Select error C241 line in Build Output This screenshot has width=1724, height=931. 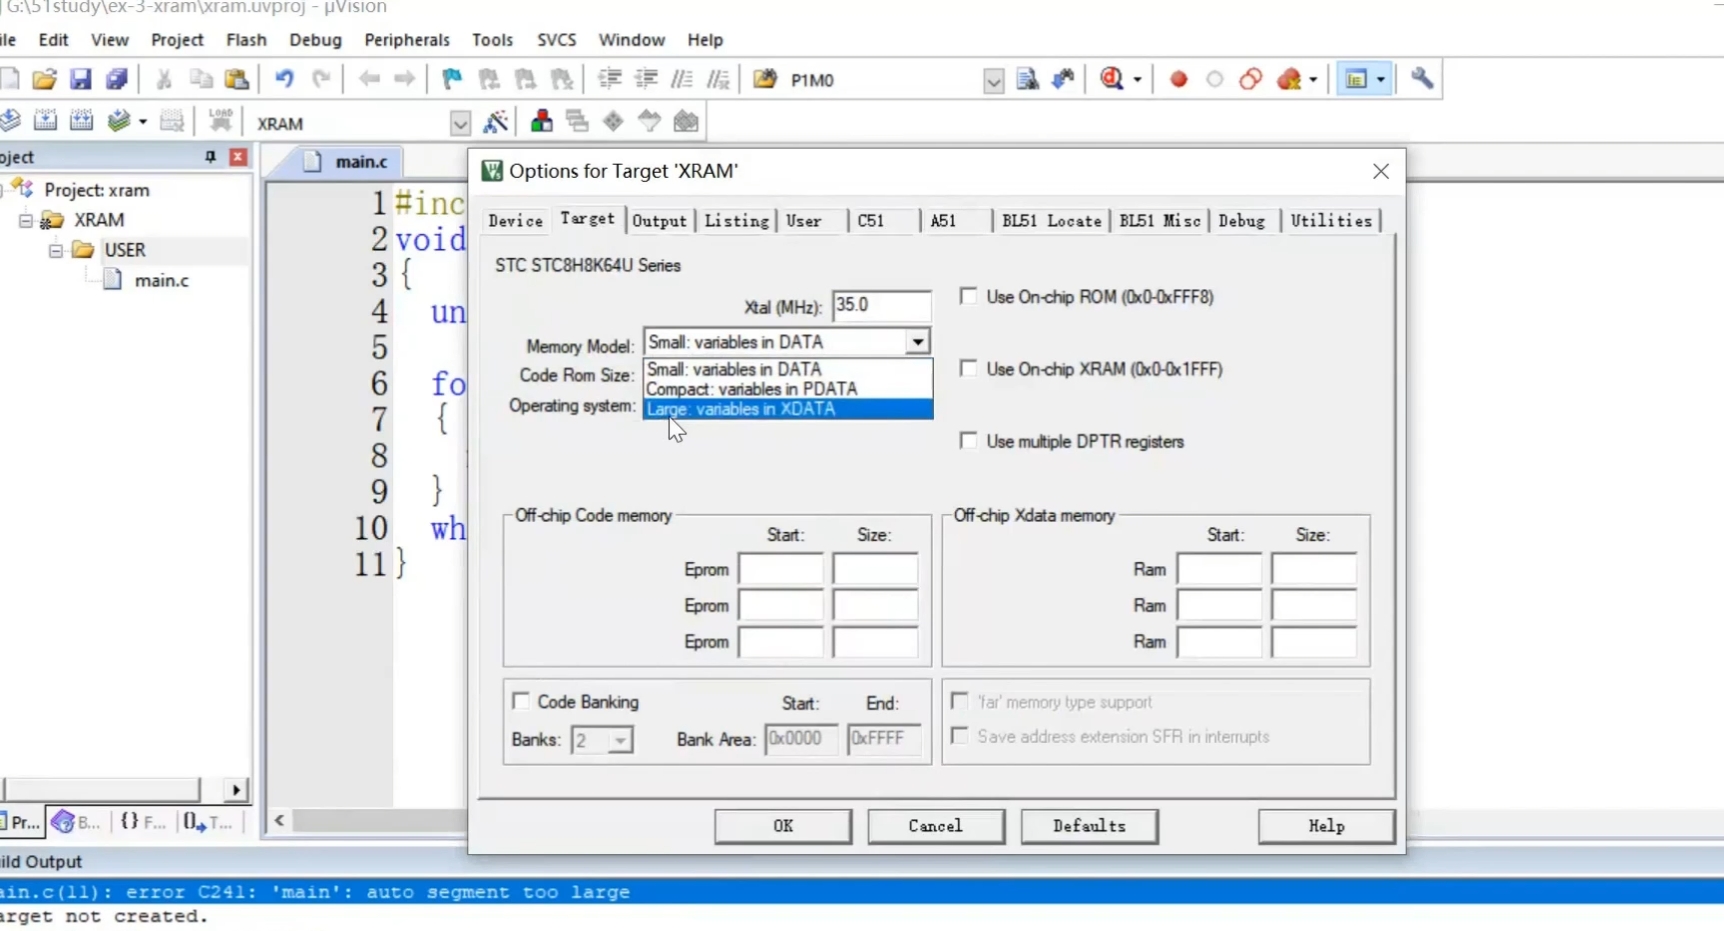pos(862,892)
